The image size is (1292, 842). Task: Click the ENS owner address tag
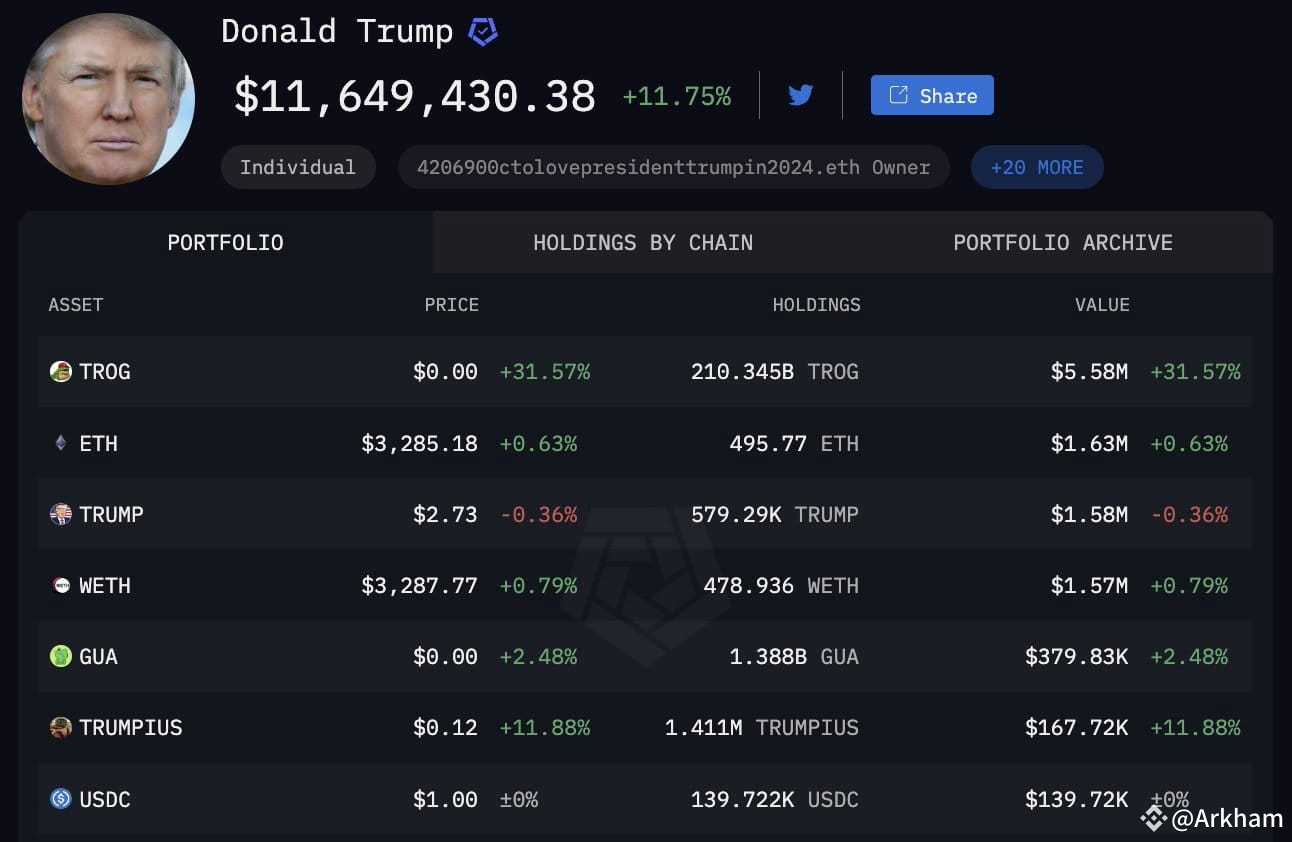[x=674, y=167]
